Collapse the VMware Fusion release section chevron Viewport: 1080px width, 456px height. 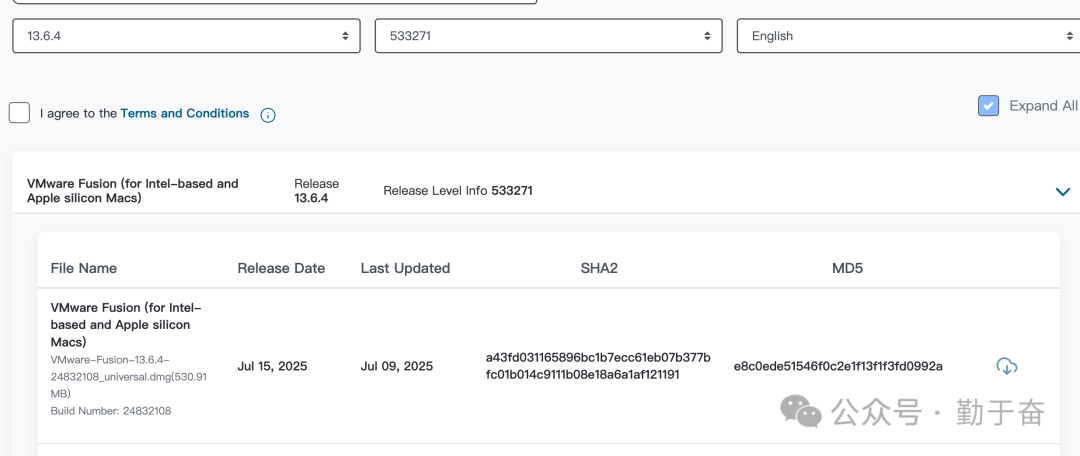(x=1063, y=191)
